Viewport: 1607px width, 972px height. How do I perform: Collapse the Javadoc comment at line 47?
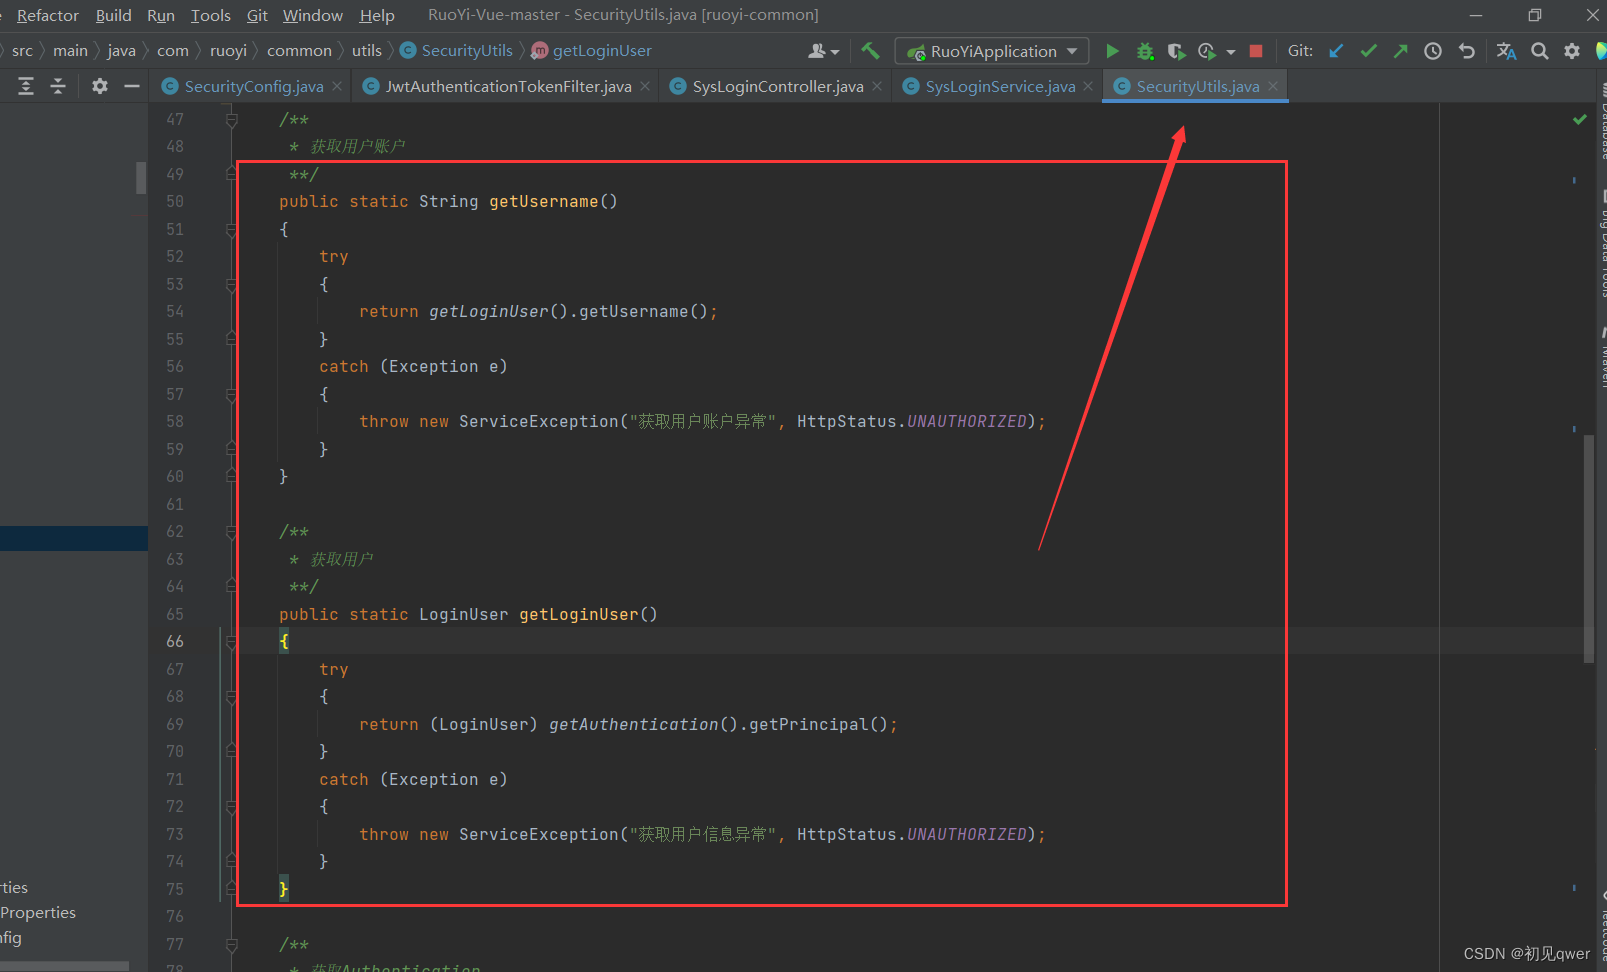click(232, 120)
